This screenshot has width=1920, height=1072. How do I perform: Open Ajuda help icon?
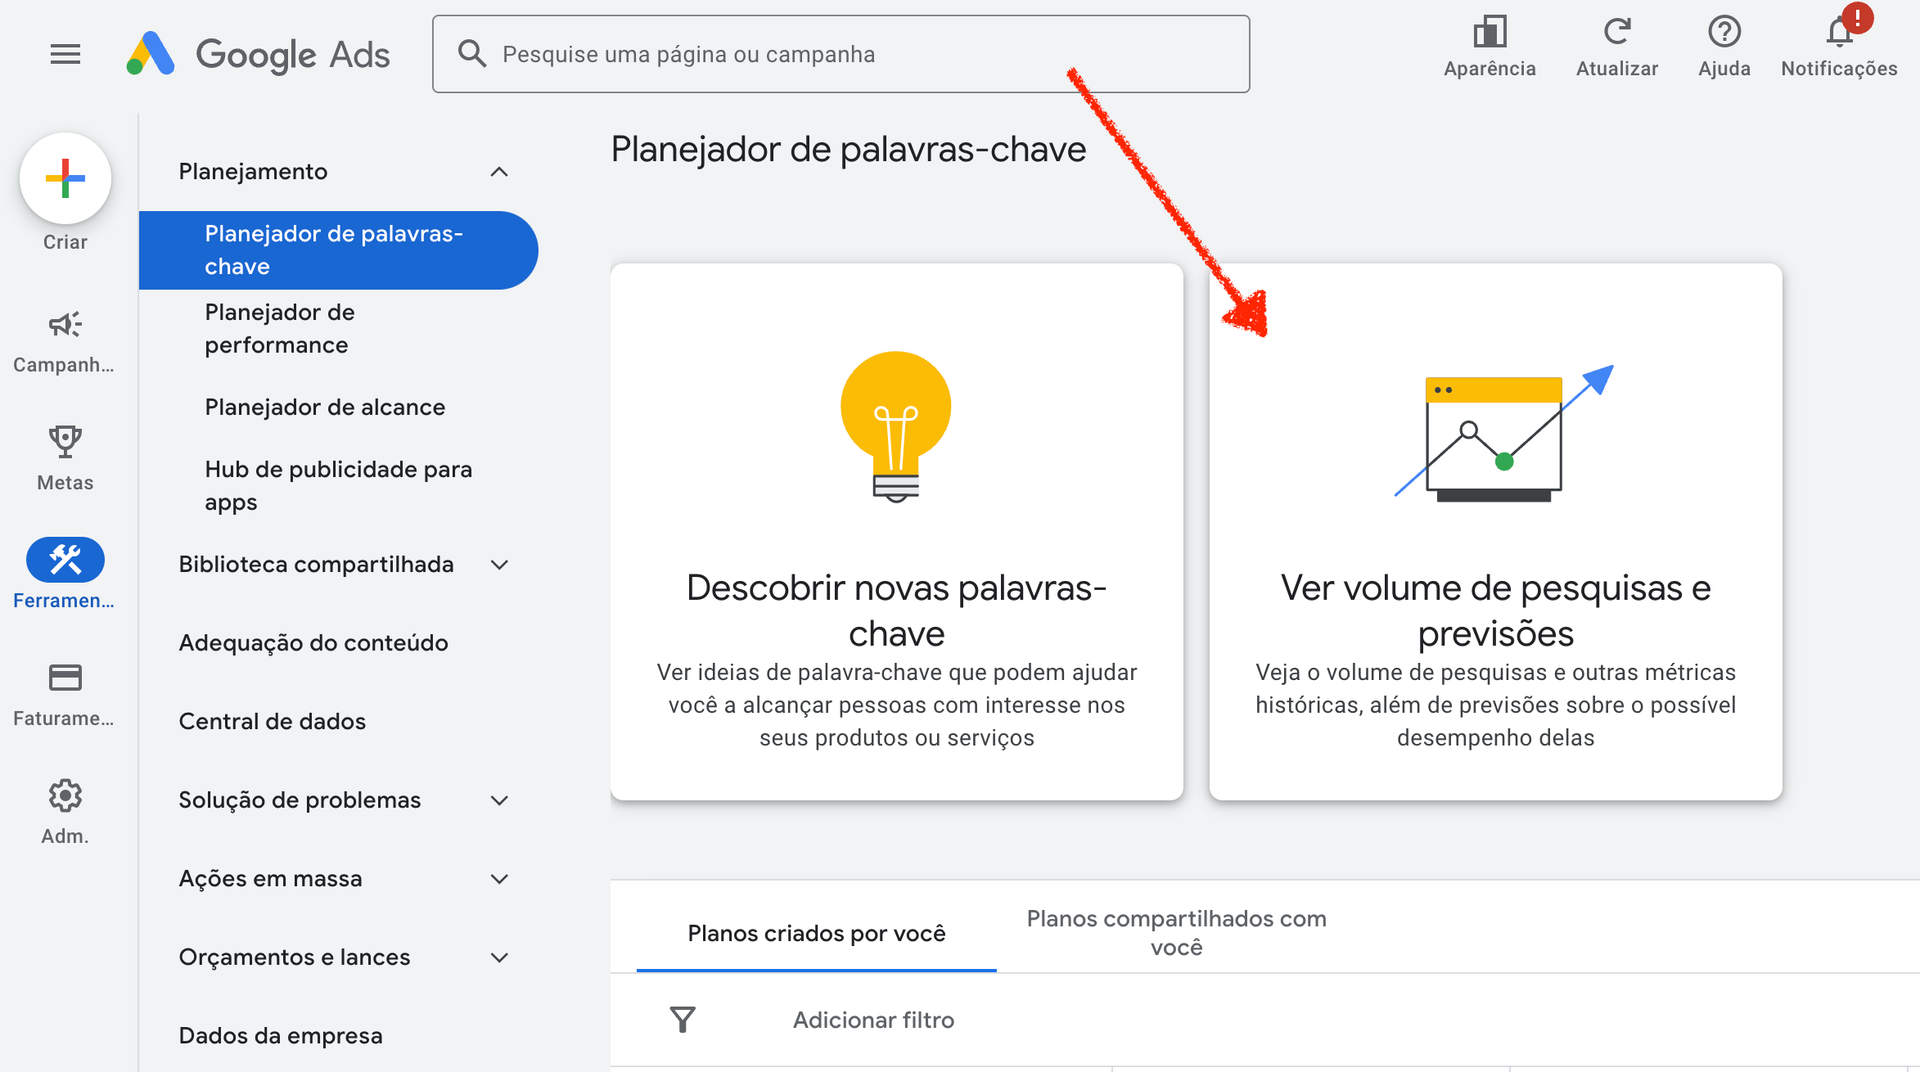tap(1724, 33)
